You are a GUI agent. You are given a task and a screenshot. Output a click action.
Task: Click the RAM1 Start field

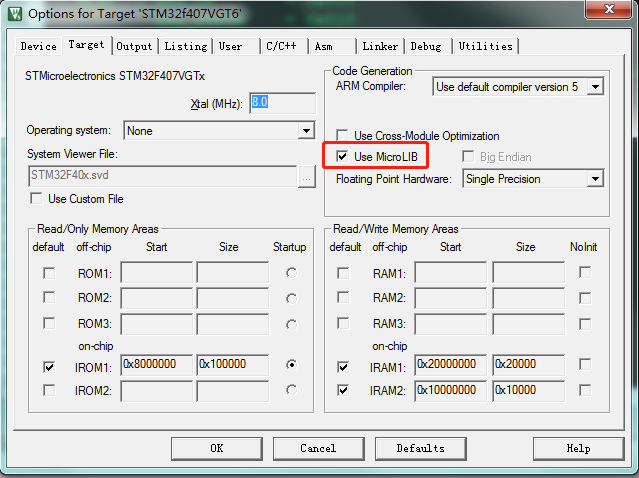(x=450, y=273)
